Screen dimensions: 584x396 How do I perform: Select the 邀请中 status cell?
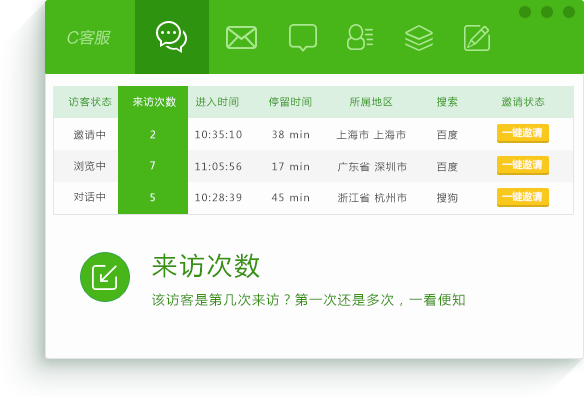click(x=89, y=134)
